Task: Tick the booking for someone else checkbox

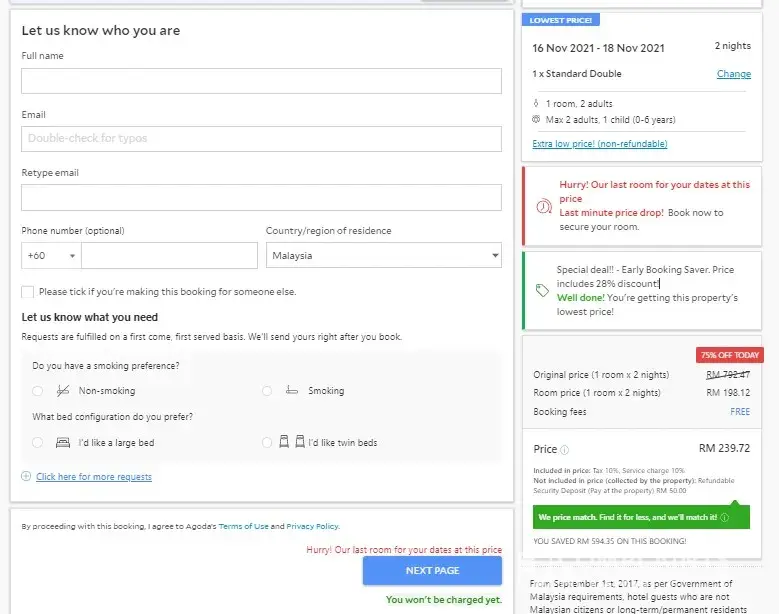Action: pos(28,292)
